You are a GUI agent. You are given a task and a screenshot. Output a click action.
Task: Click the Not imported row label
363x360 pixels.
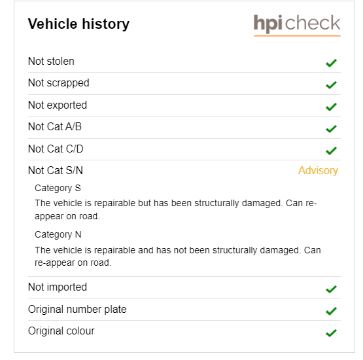pyautogui.click(x=57, y=287)
